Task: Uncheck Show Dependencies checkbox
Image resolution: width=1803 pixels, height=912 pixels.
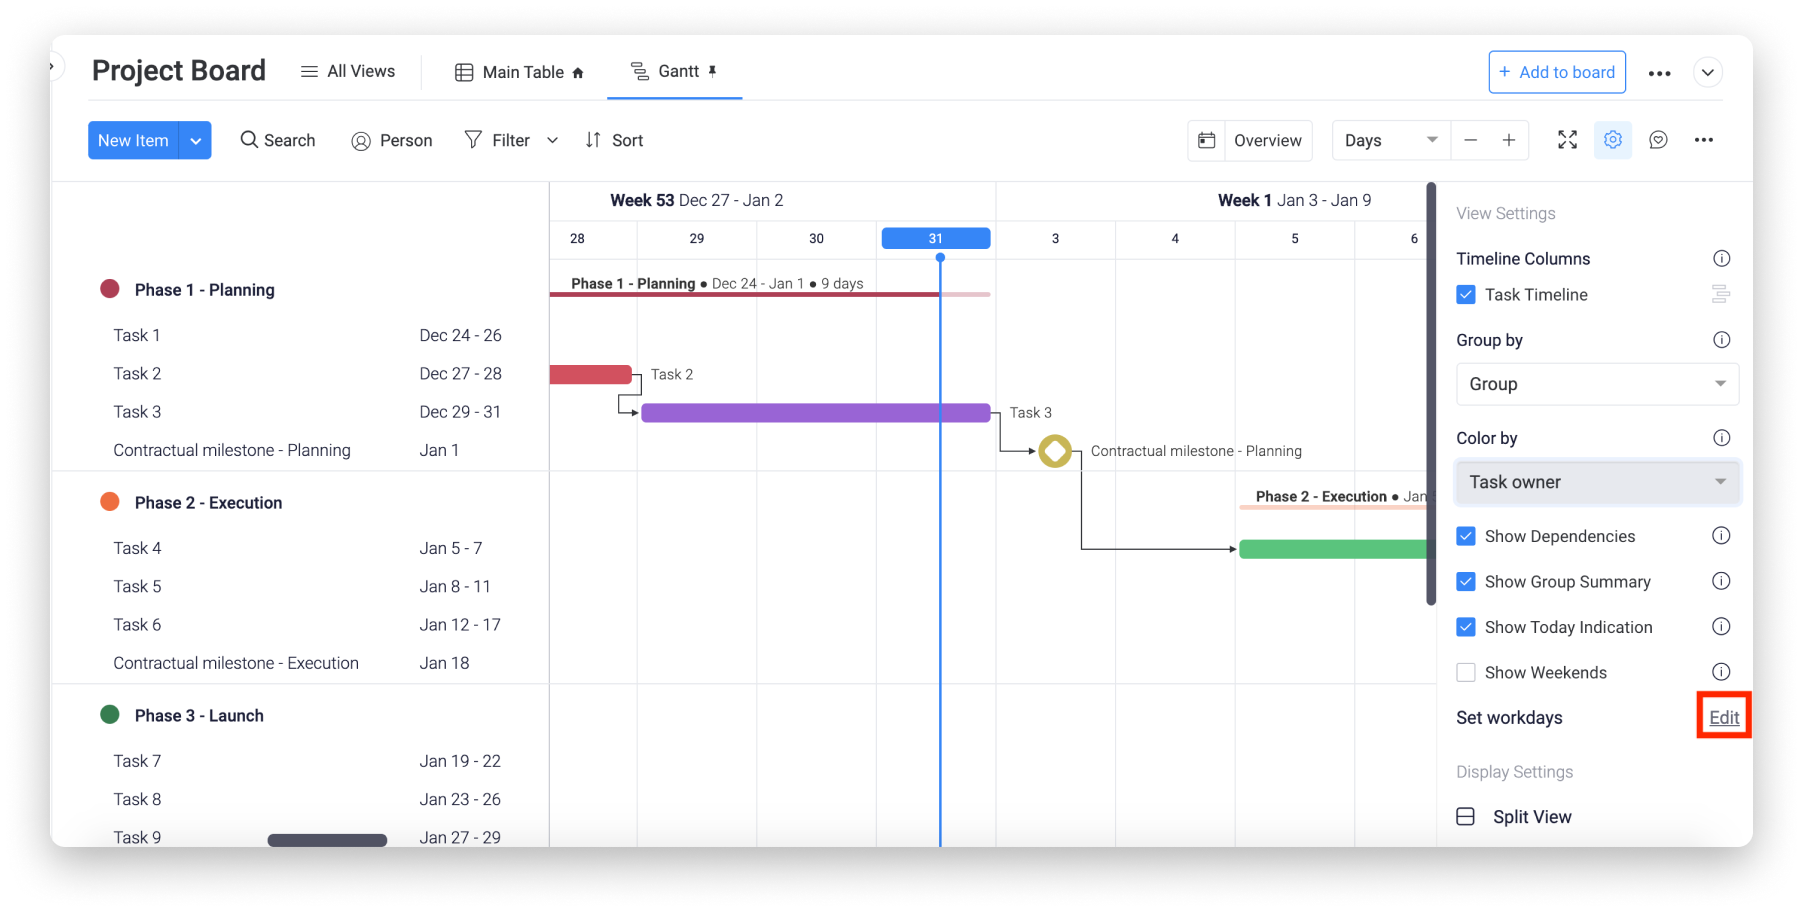Action: 1466,536
